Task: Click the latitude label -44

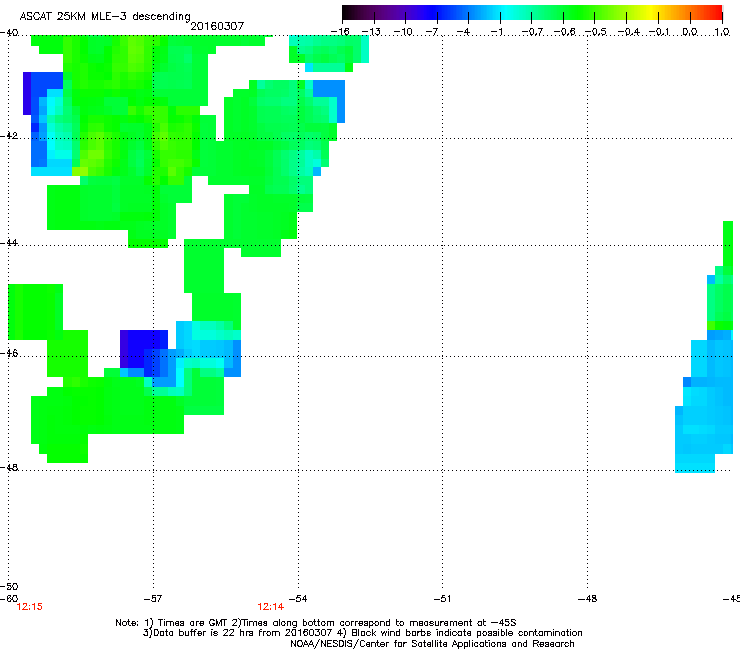Action: tap(9, 243)
